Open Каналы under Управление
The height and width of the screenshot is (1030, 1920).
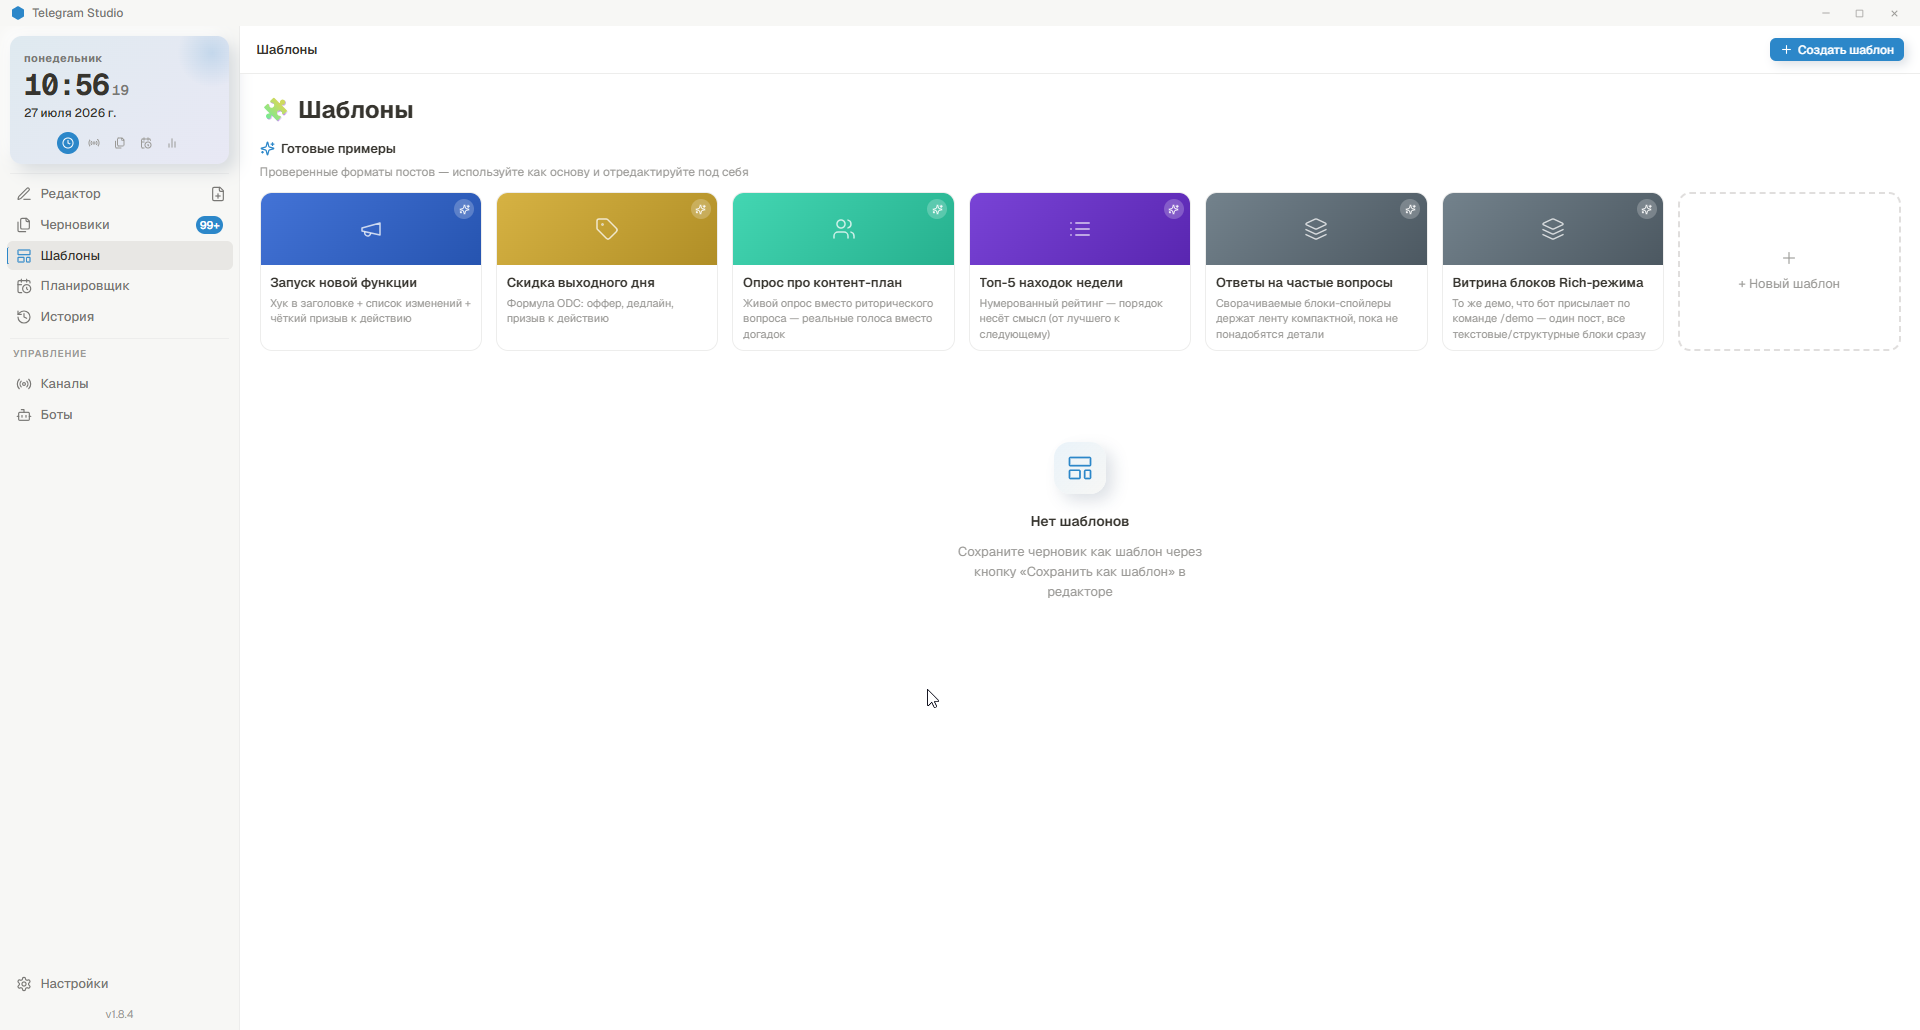[120, 384]
